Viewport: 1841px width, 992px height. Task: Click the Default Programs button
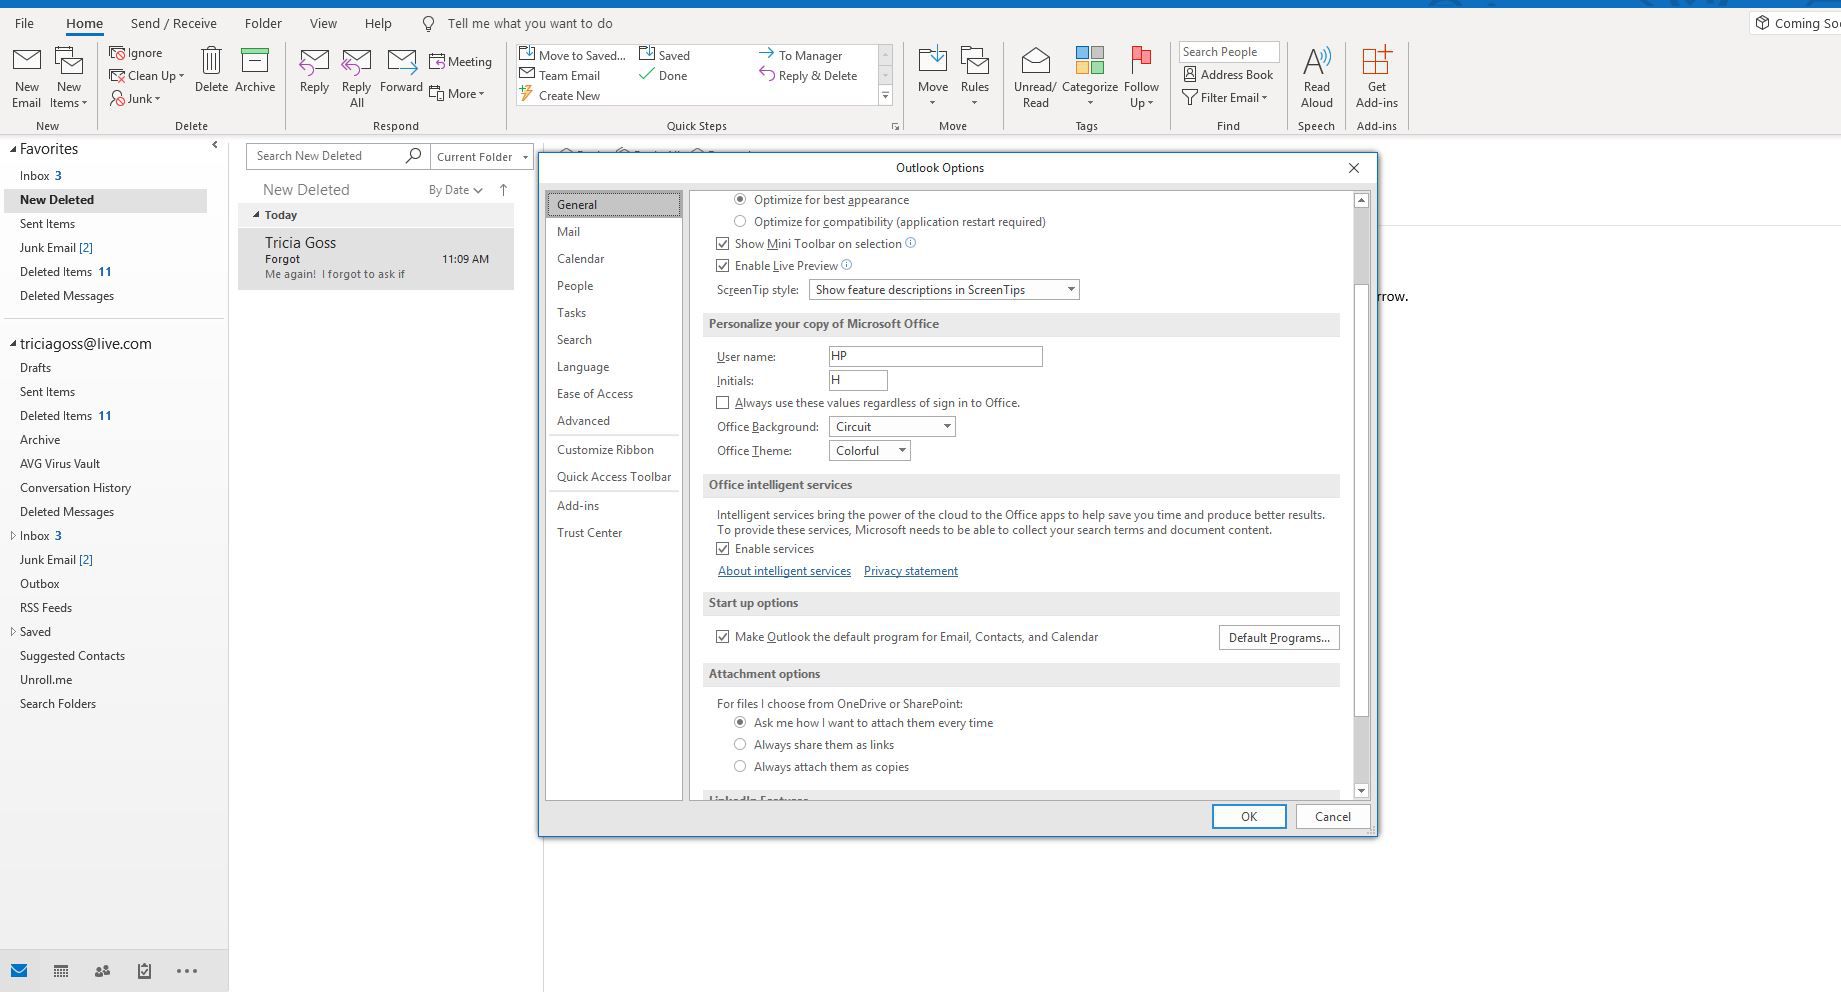coord(1279,638)
